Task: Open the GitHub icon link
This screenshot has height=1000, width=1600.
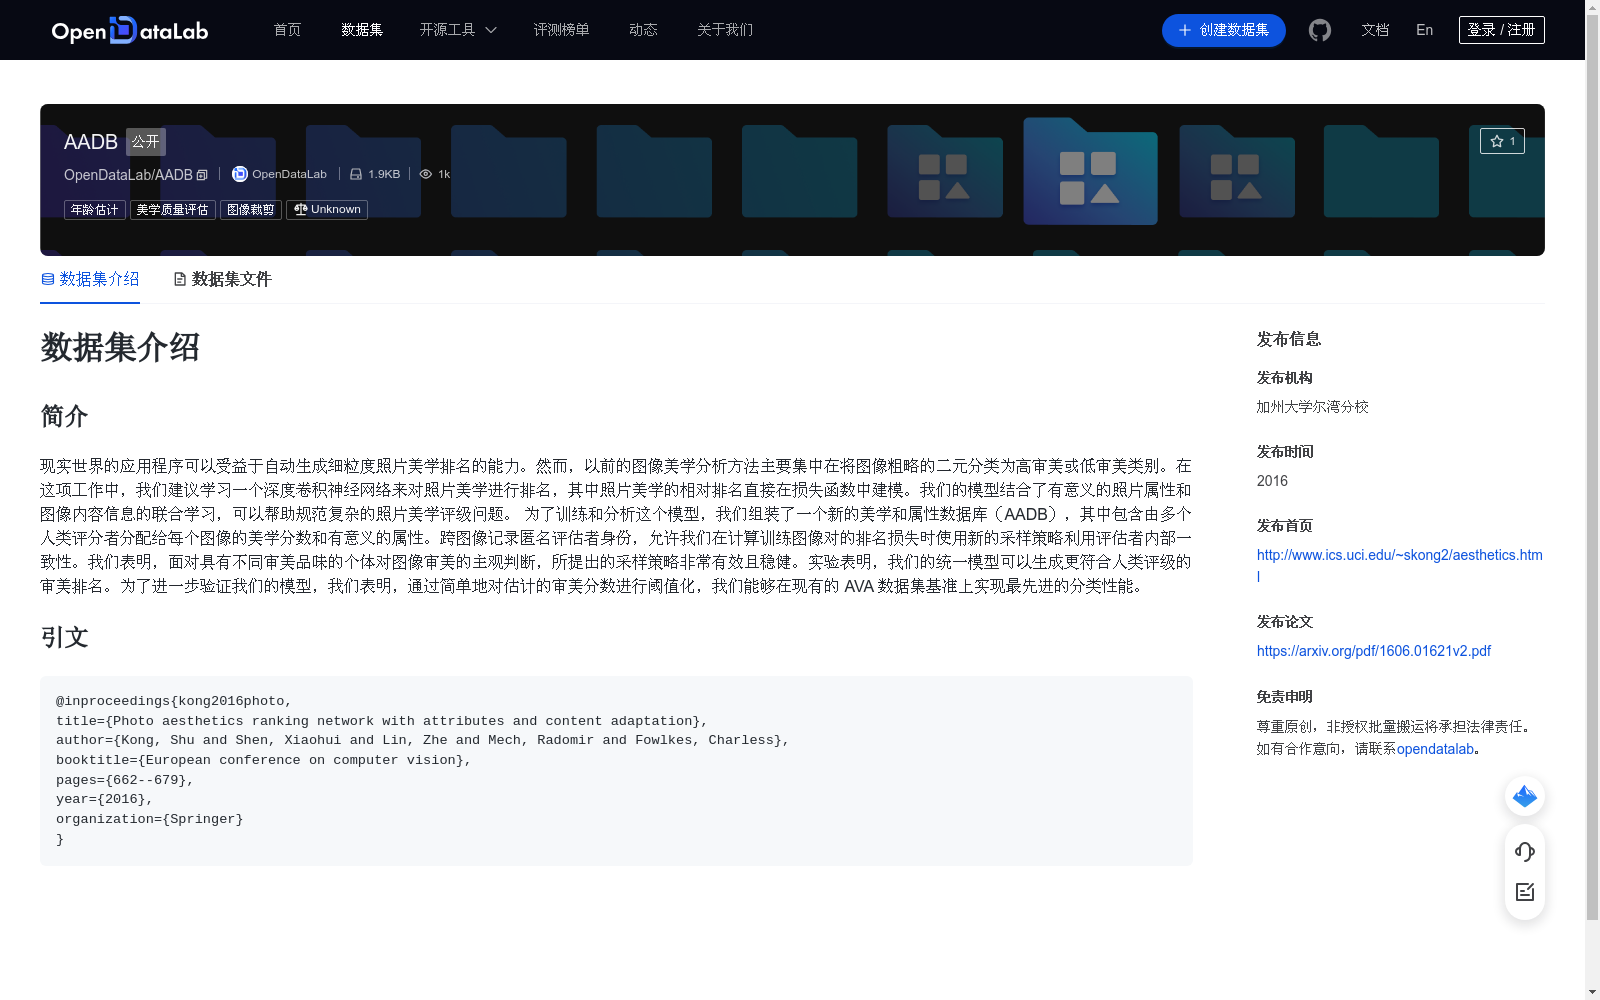Action: 1320,30
